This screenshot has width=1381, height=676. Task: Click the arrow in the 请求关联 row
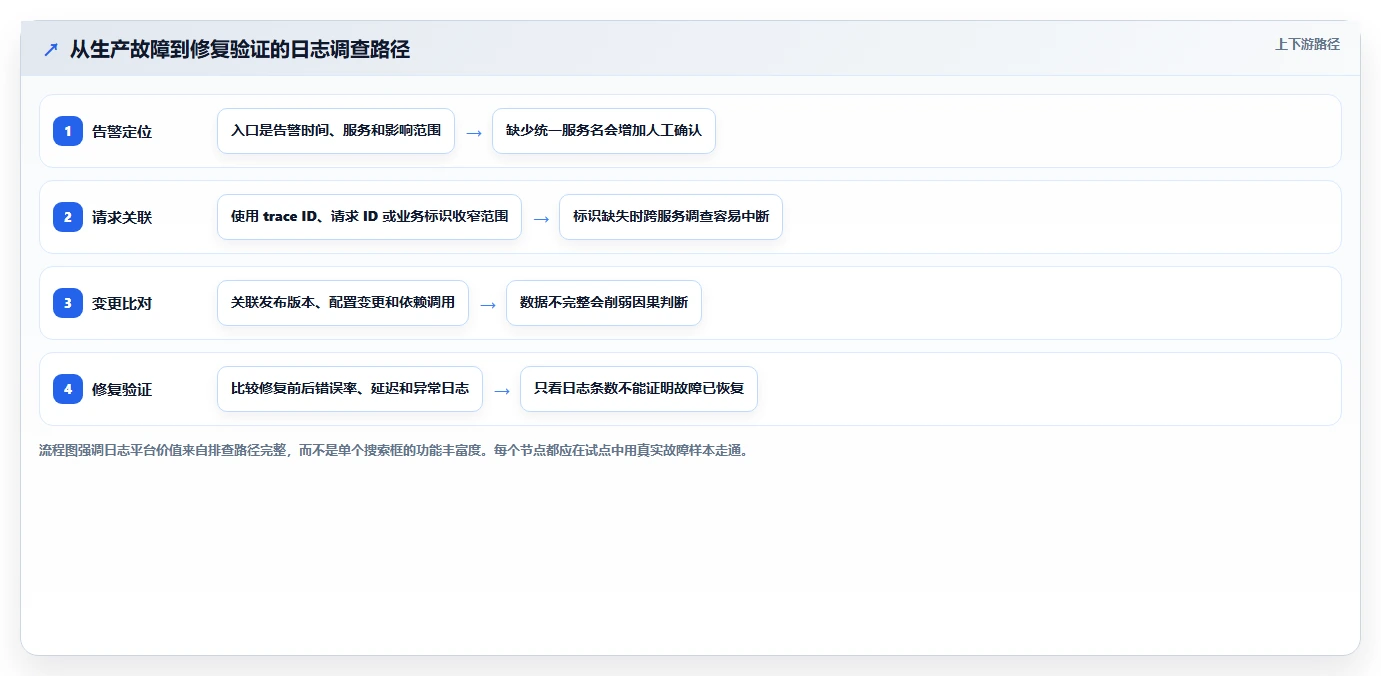click(541, 218)
